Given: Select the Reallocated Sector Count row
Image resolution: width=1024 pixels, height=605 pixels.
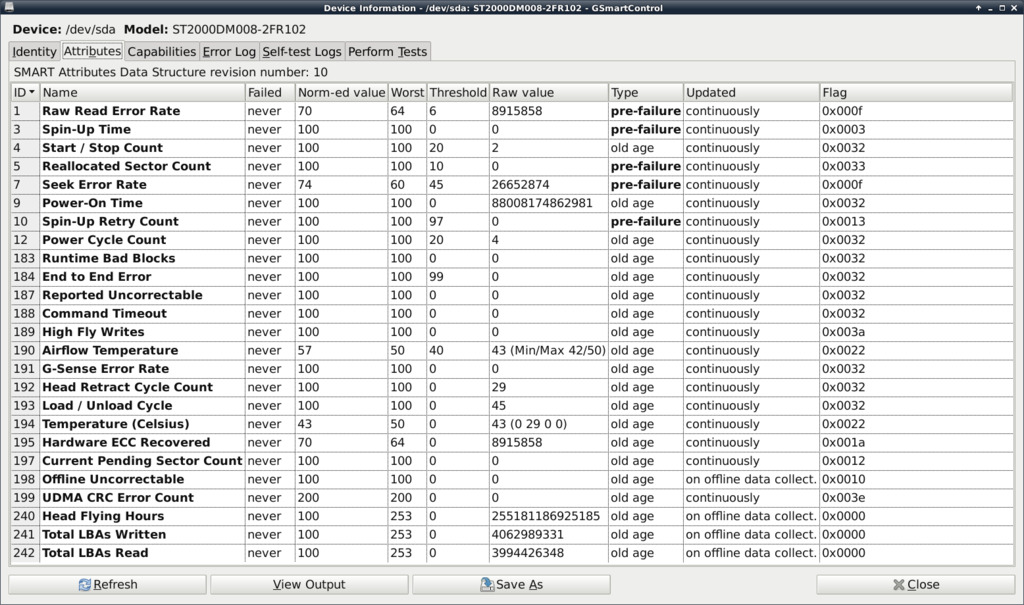Looking at the screenshot, I should (x=126, y=166).
